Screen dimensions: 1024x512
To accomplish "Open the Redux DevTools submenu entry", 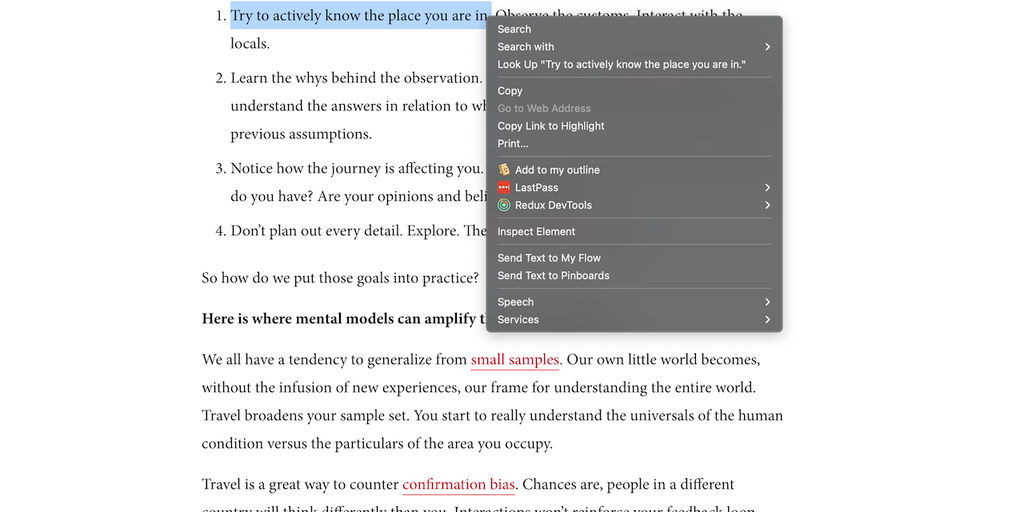I will click(x=553, y=205).
